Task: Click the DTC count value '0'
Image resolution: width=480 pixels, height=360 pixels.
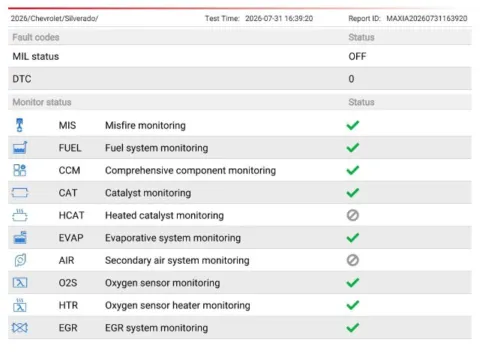Action: point(351,79)
